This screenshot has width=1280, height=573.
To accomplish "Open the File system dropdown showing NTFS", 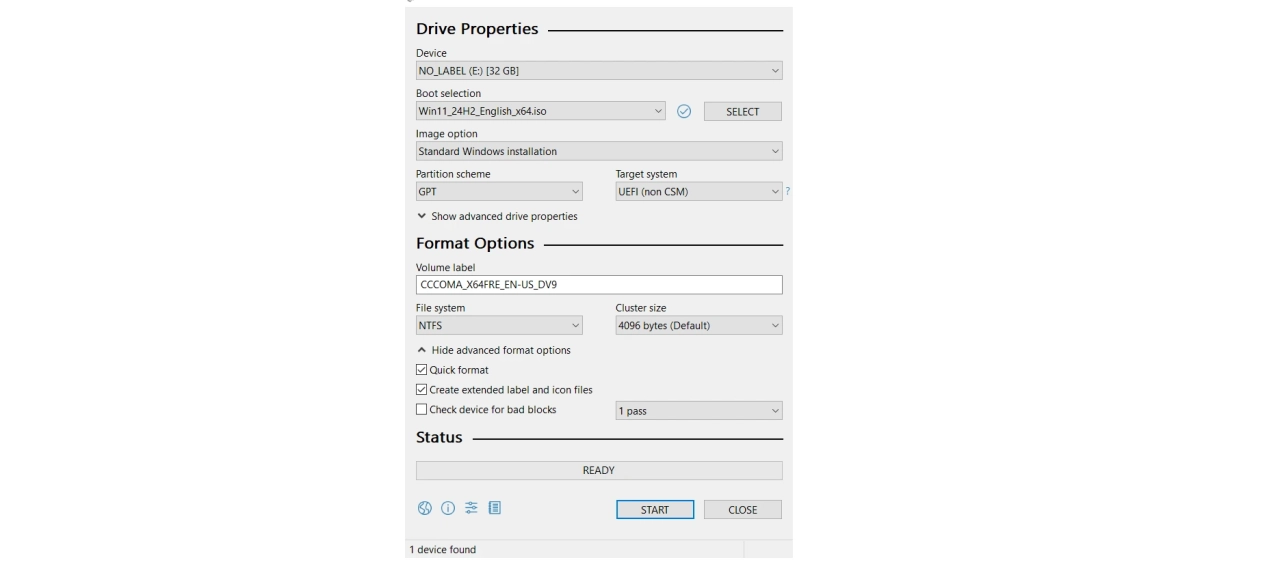I will (498, 326).
